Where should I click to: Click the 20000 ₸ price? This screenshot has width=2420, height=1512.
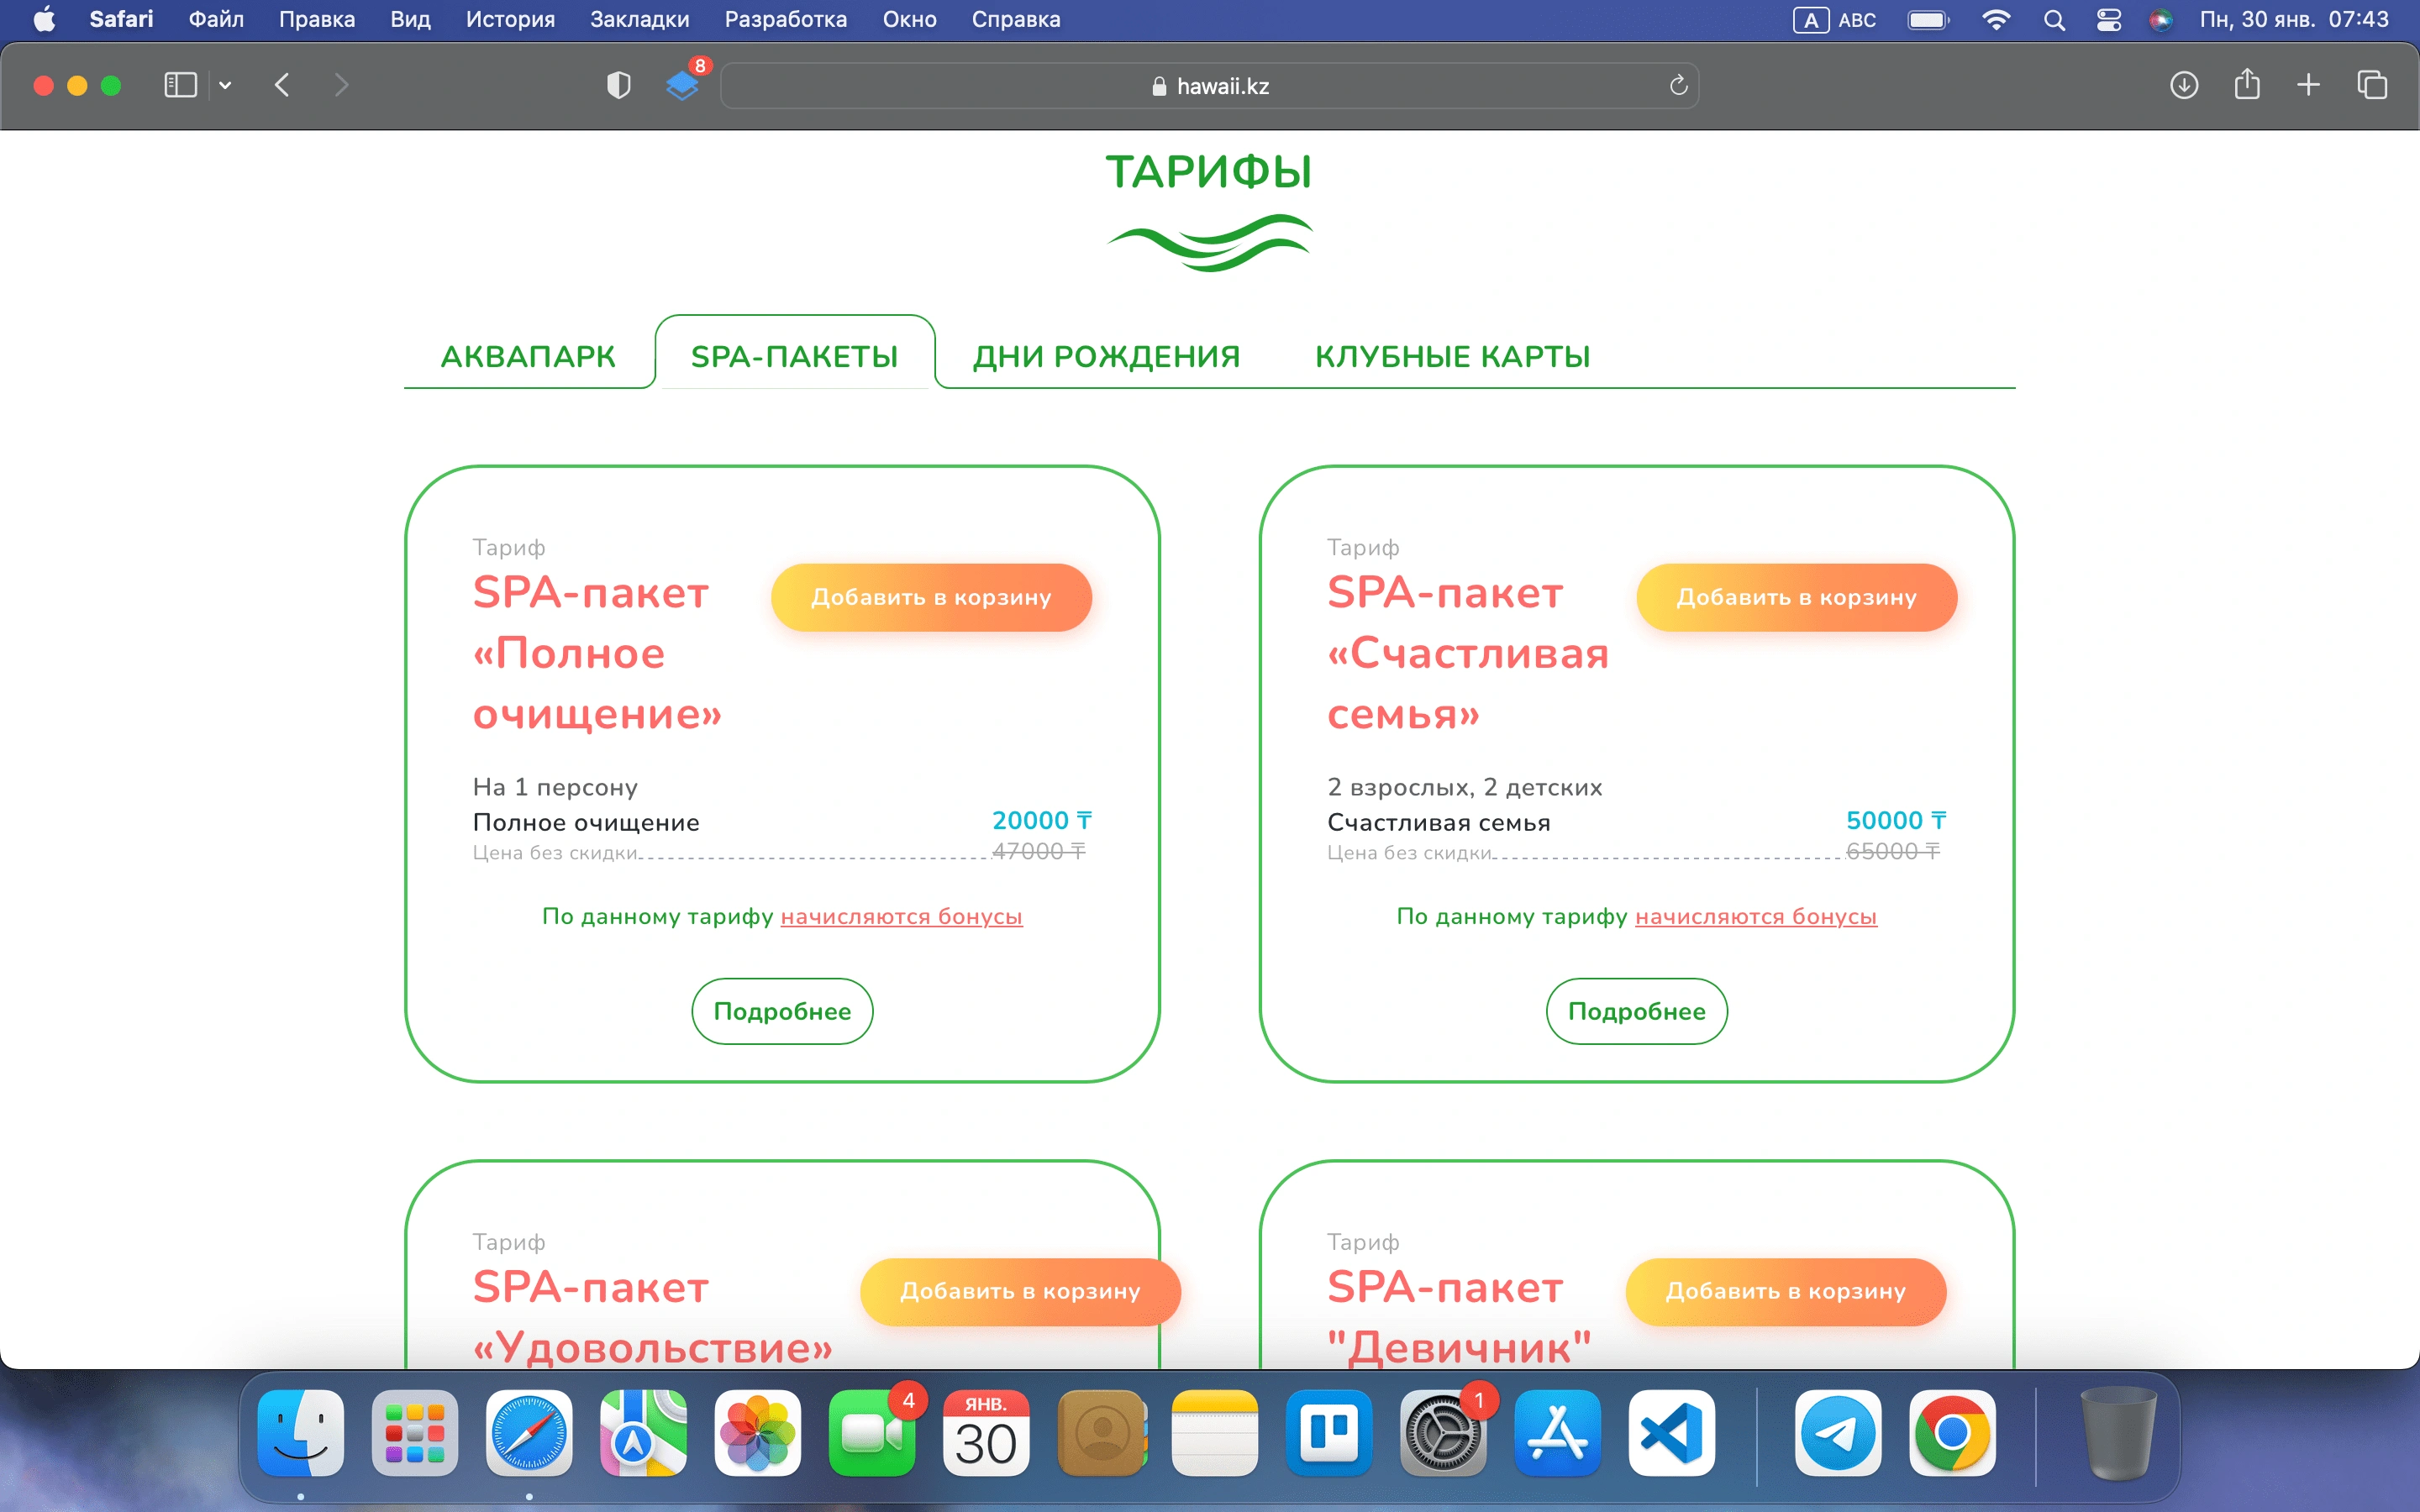(x=1041, y=820)
